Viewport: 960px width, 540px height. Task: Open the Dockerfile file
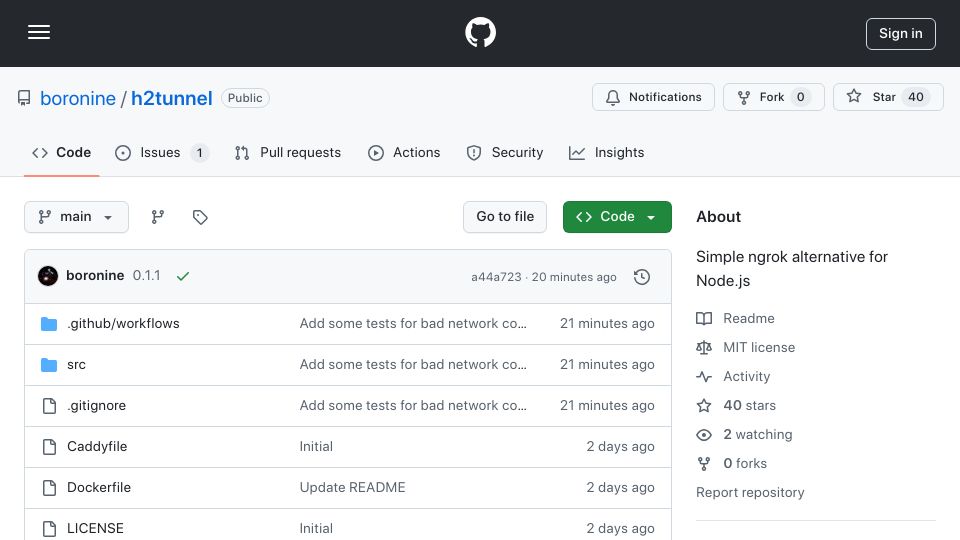click(99, 487)
